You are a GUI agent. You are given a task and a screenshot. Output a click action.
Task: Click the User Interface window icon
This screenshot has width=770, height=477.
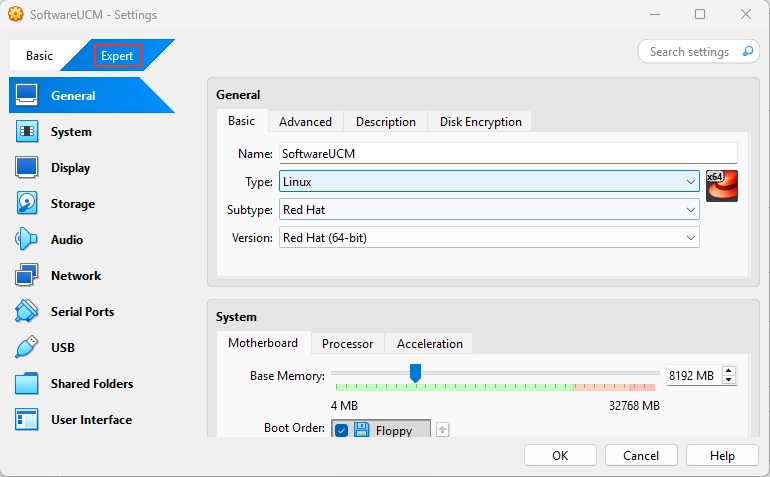point(27,420)
